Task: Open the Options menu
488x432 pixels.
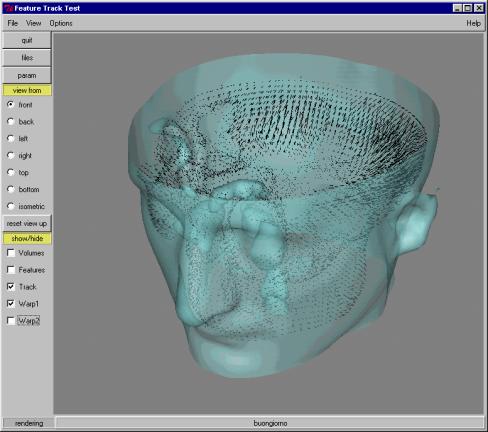Action: pyautogui.click(x=61, y=23)
